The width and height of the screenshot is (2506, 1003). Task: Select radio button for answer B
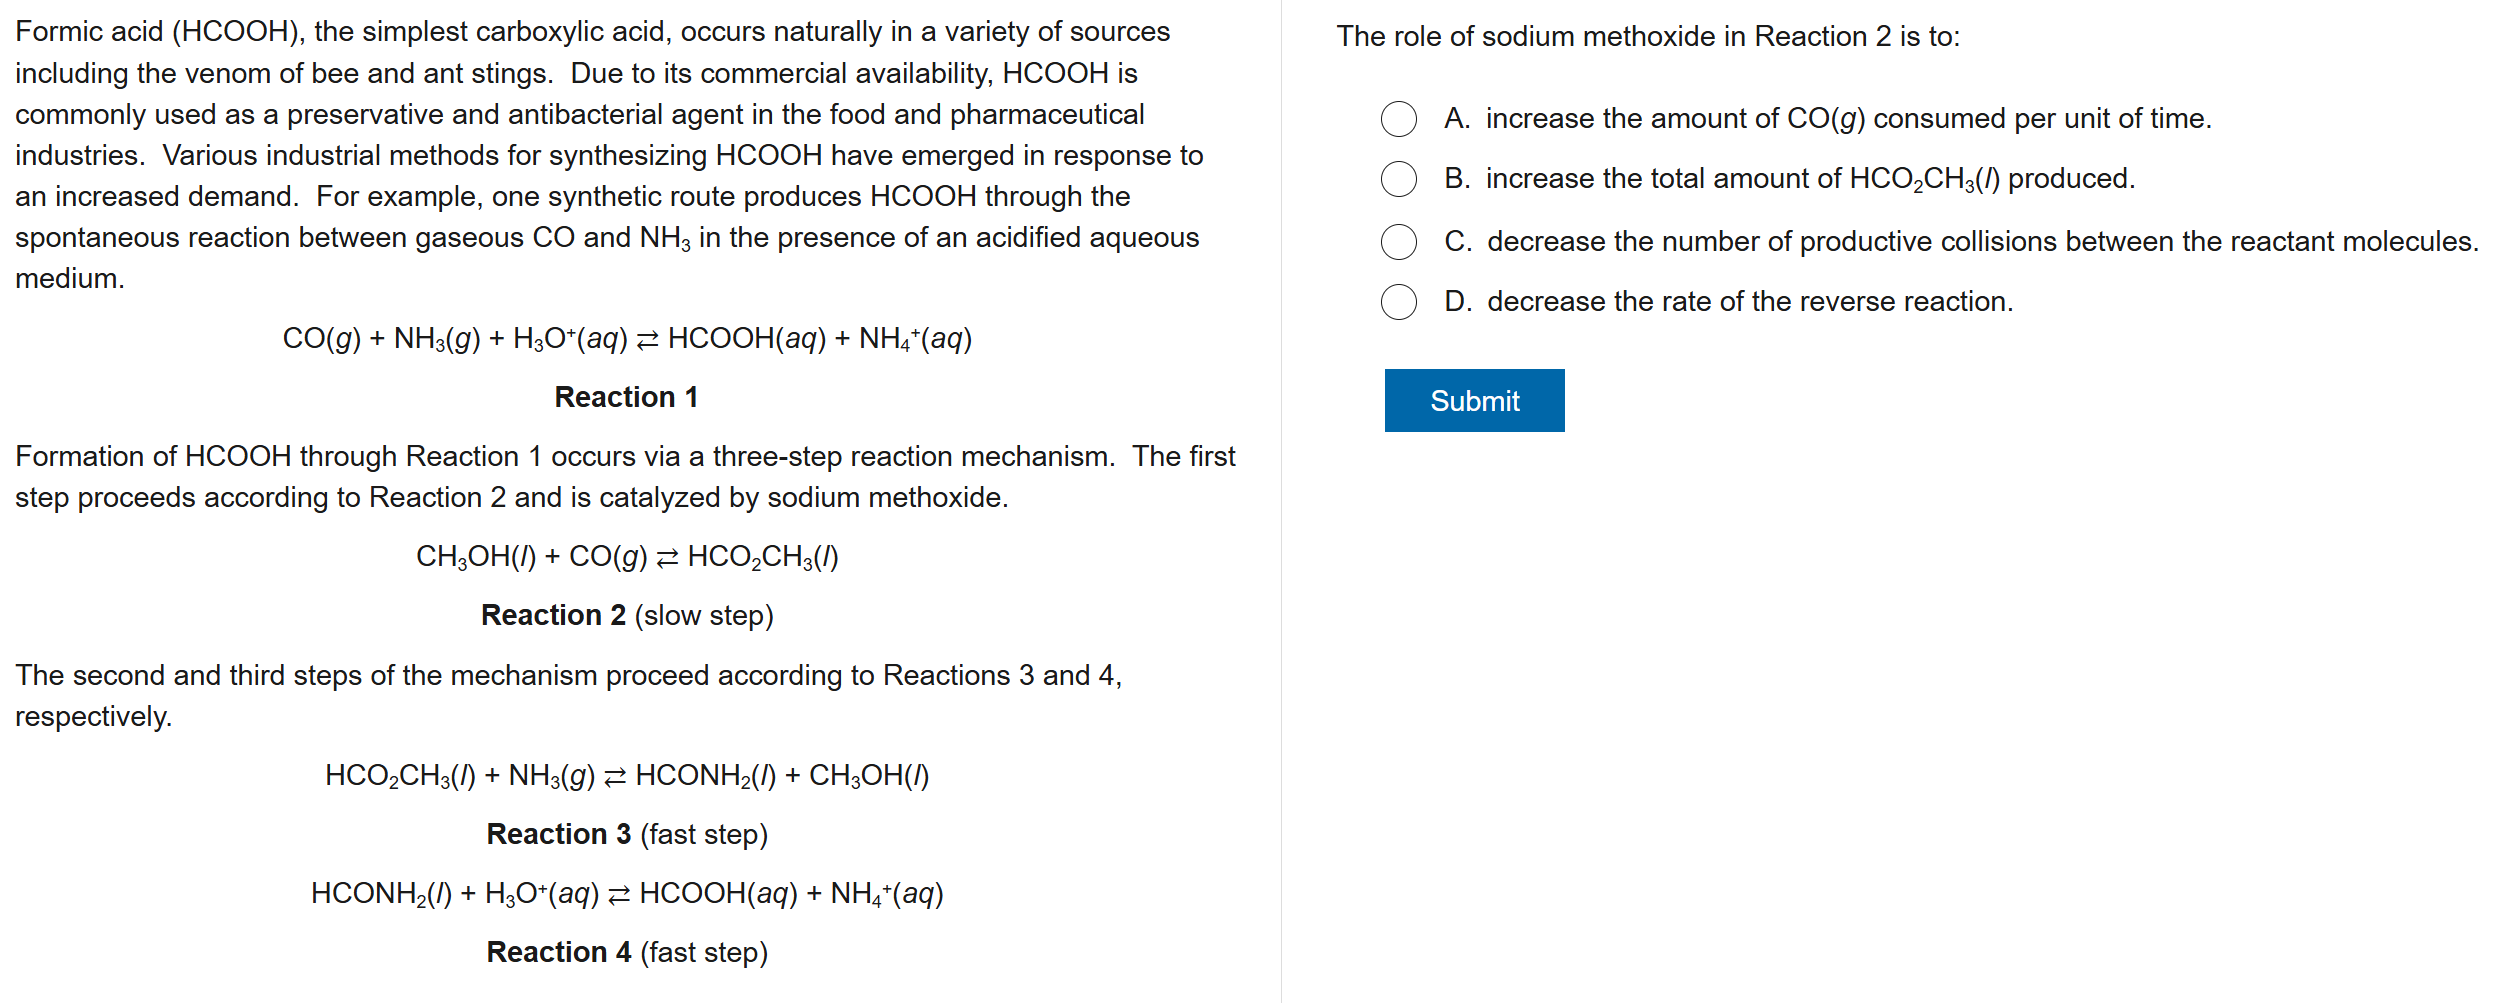(1398, 179)
